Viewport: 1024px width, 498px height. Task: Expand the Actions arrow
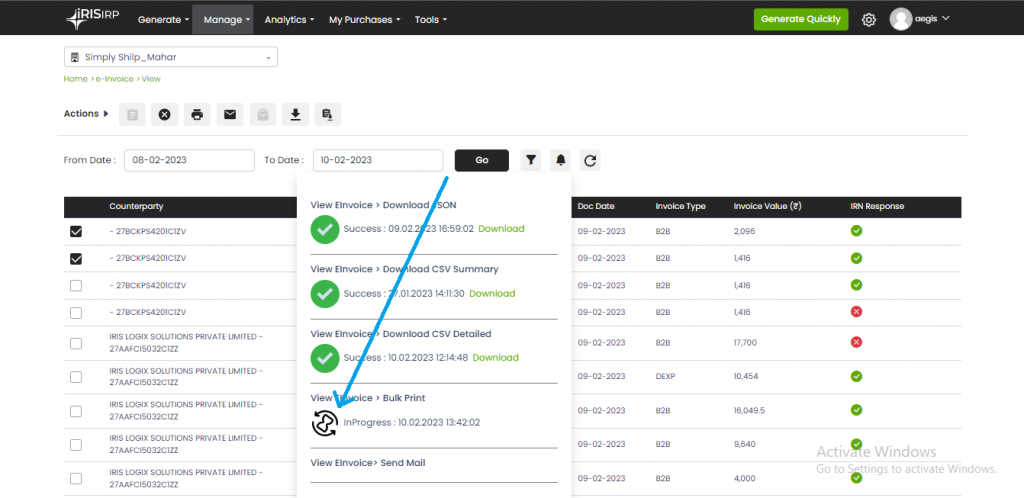pyautogui.click(x=106, y=114)
